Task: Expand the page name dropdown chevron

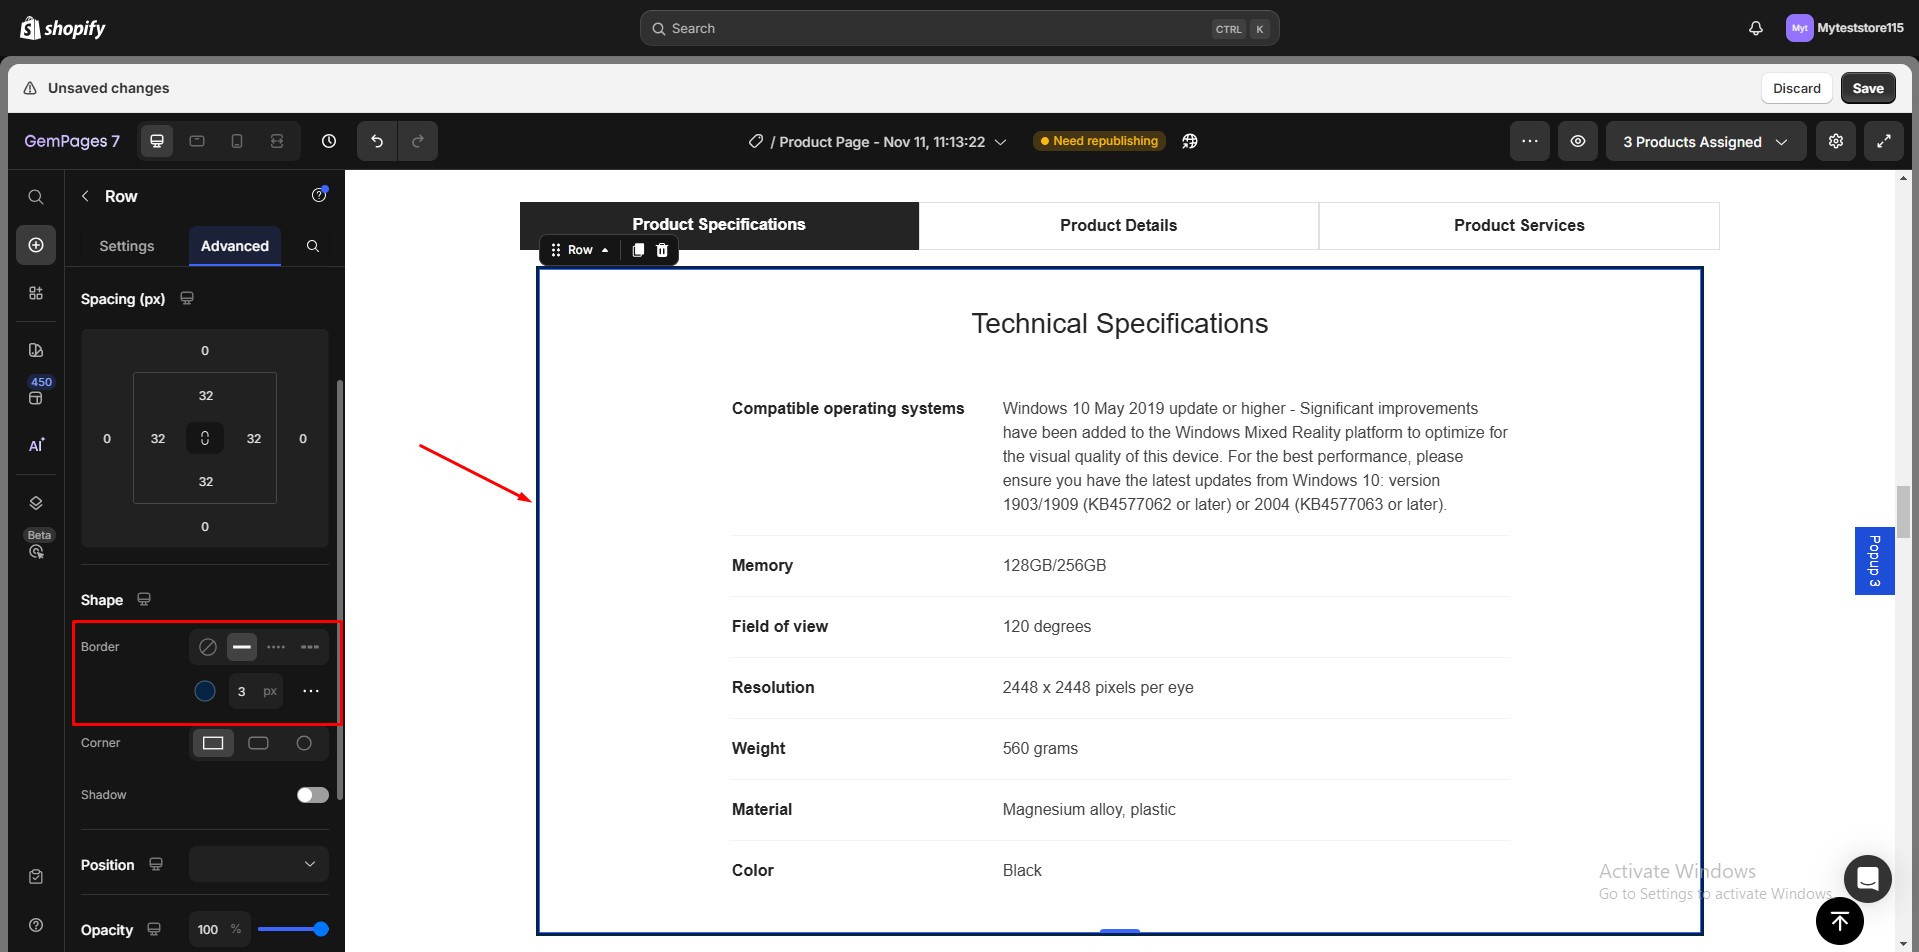Action: tap(1000, 142)
